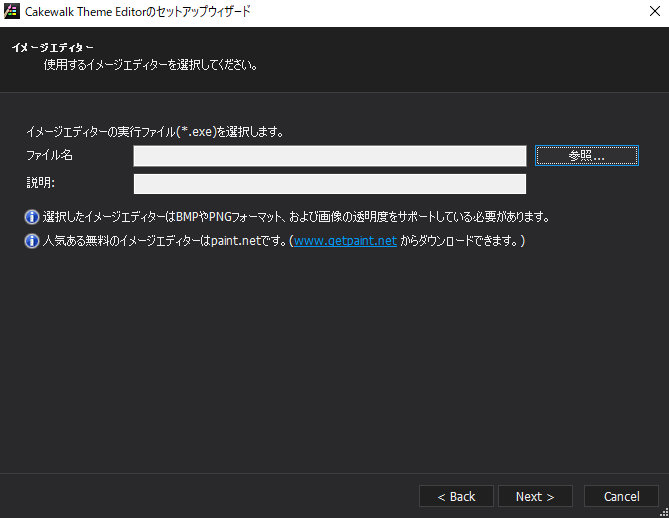Cancel the setup wizard
Viewport: 669px width, 518px height.
coord(621,496)
